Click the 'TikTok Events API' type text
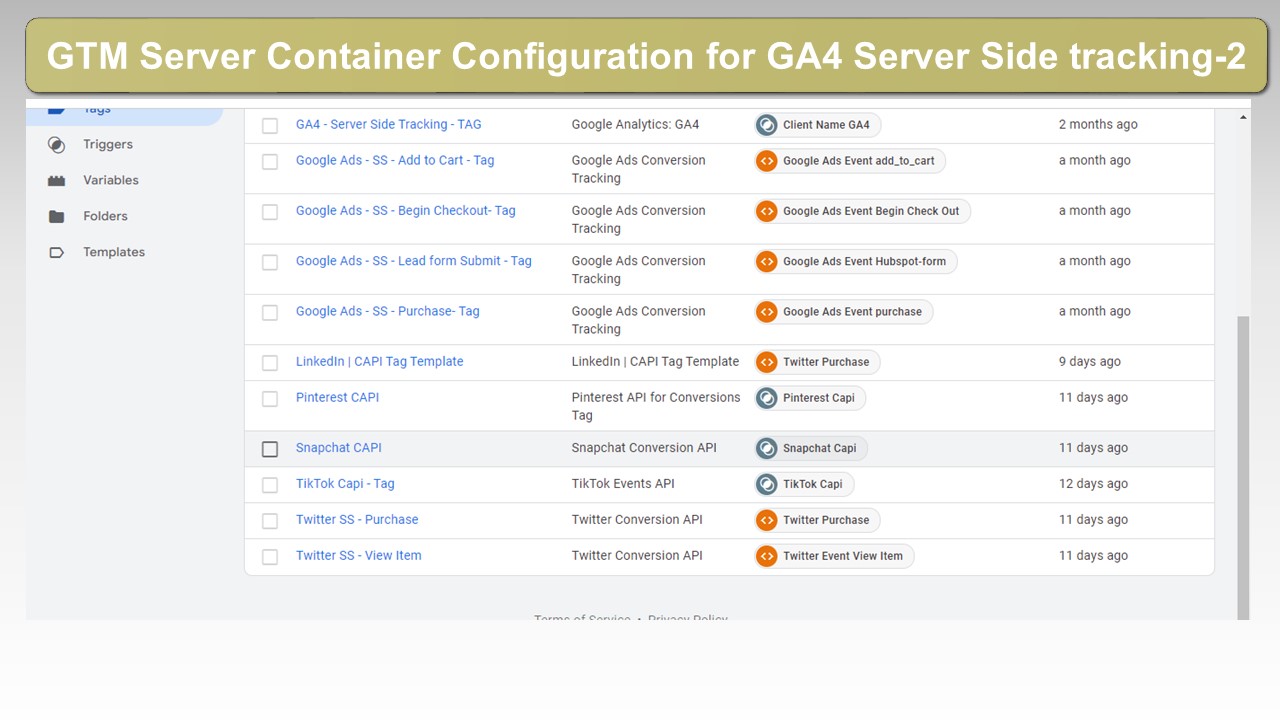 623,483
